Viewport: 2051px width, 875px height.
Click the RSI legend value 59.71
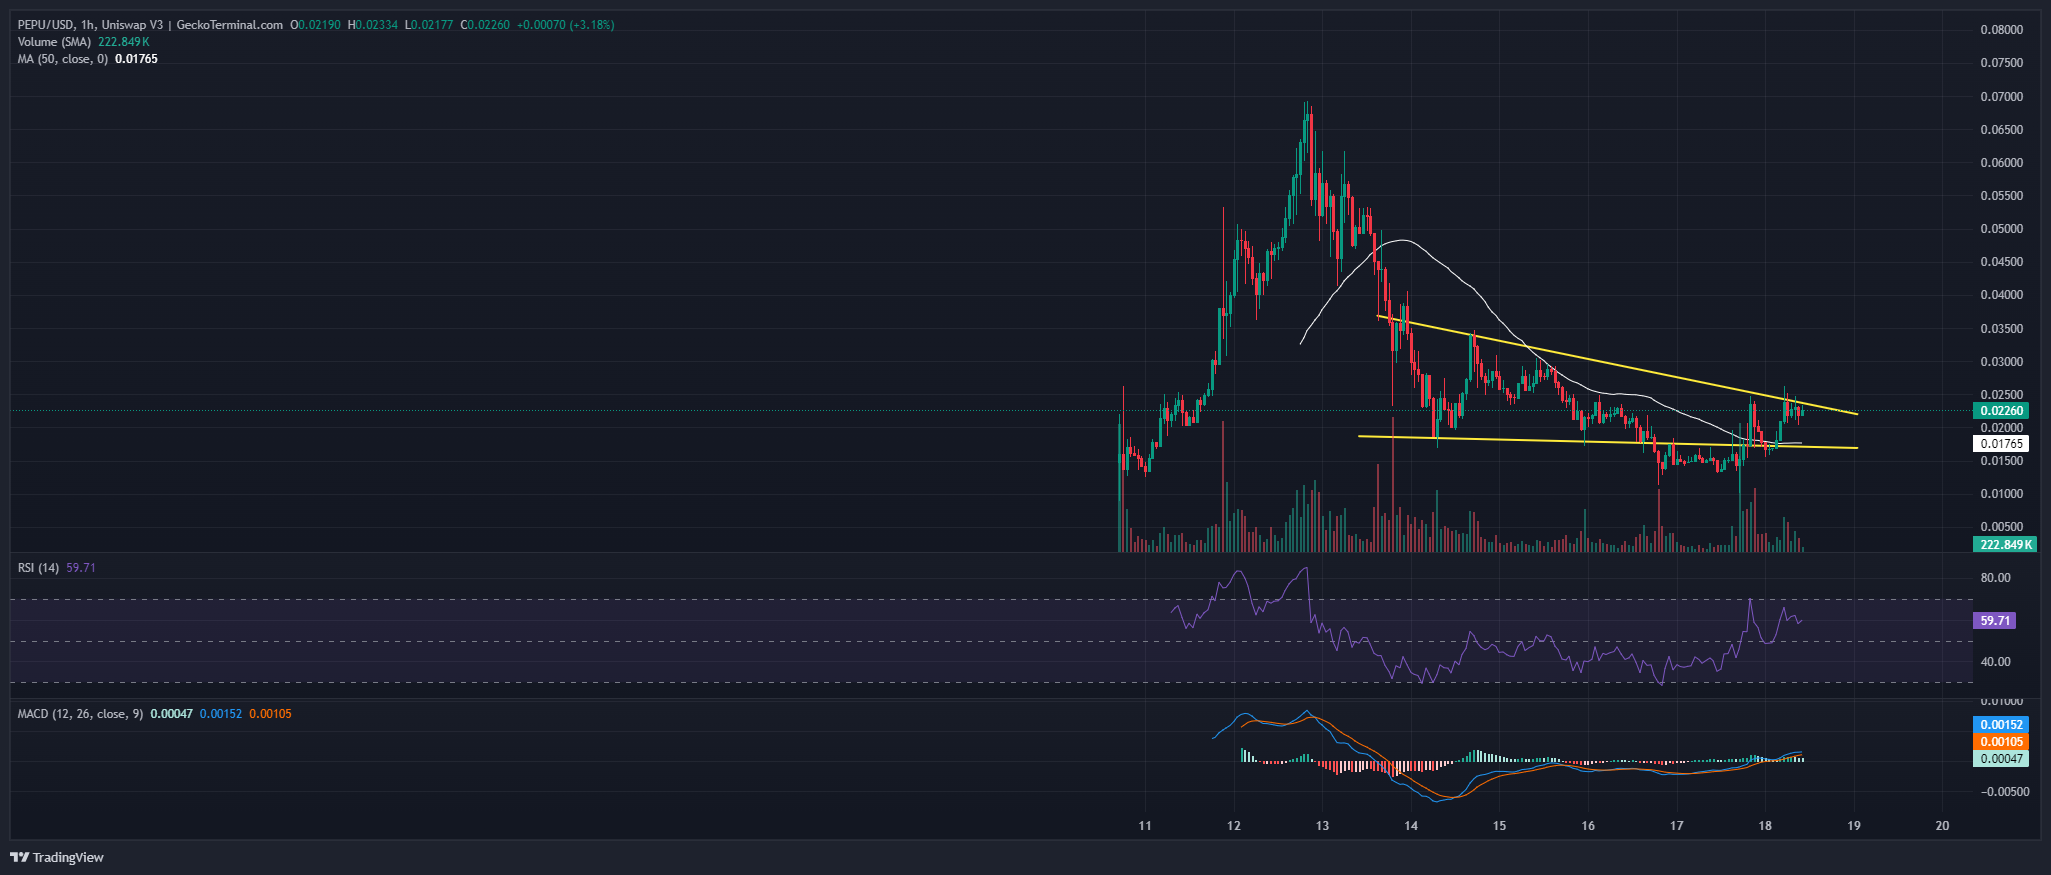(x=81, y=567)
